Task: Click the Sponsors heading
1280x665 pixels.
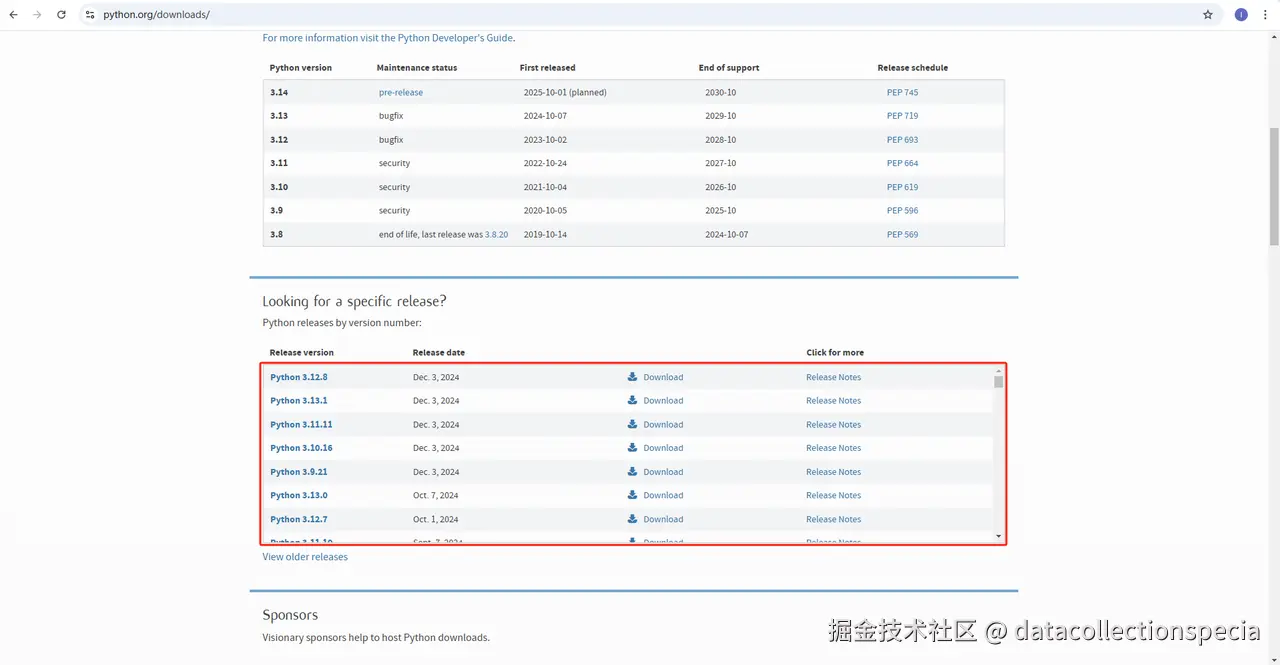Action: click(290, 615)
